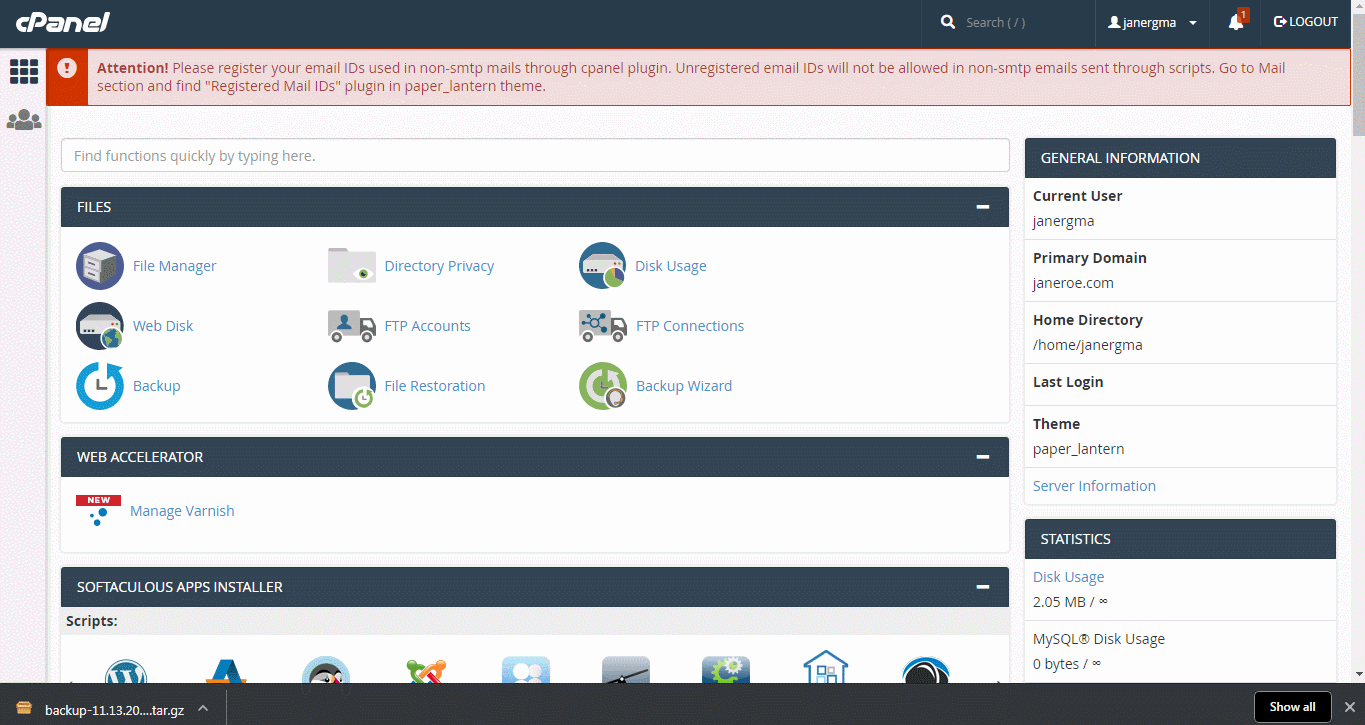Start the Backup Wizard icon

[x=603, y=386]
